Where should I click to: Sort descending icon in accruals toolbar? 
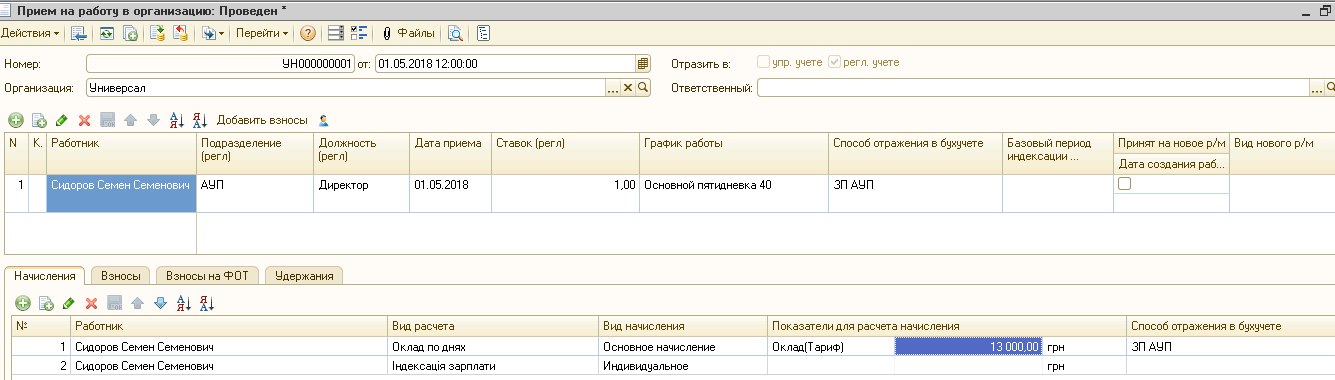206,303
